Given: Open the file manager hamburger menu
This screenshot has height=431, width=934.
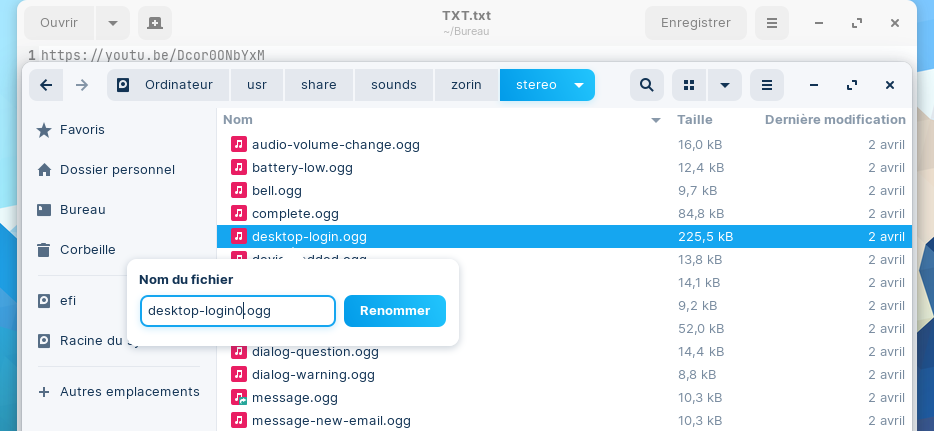Looking at the screenshot, I should click(767, 85).
